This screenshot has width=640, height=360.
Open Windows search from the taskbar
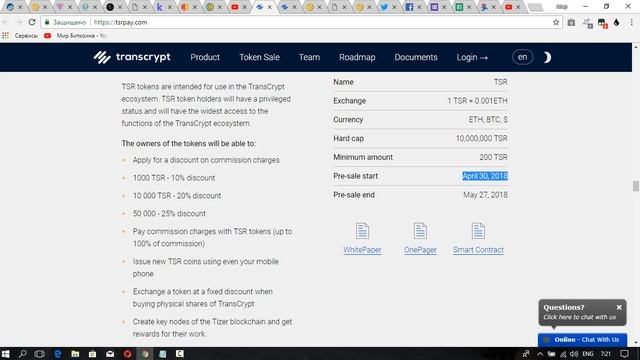[x=22, y=353]
